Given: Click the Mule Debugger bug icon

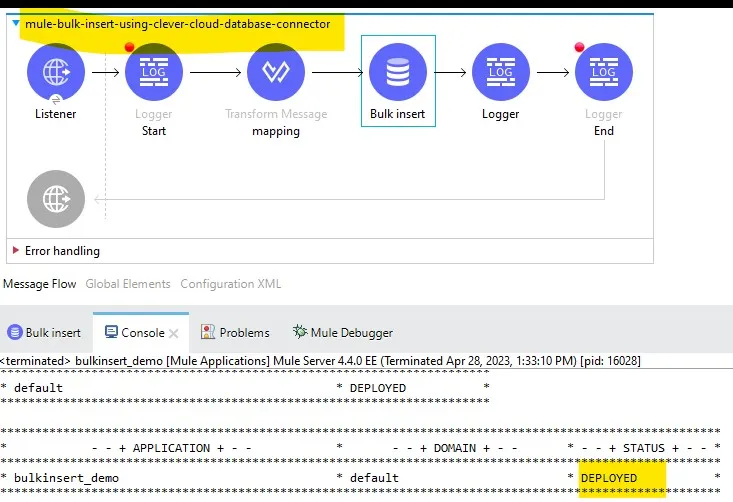Looking at the screenshot, I should pyautogui.click(x=300, y=331).
